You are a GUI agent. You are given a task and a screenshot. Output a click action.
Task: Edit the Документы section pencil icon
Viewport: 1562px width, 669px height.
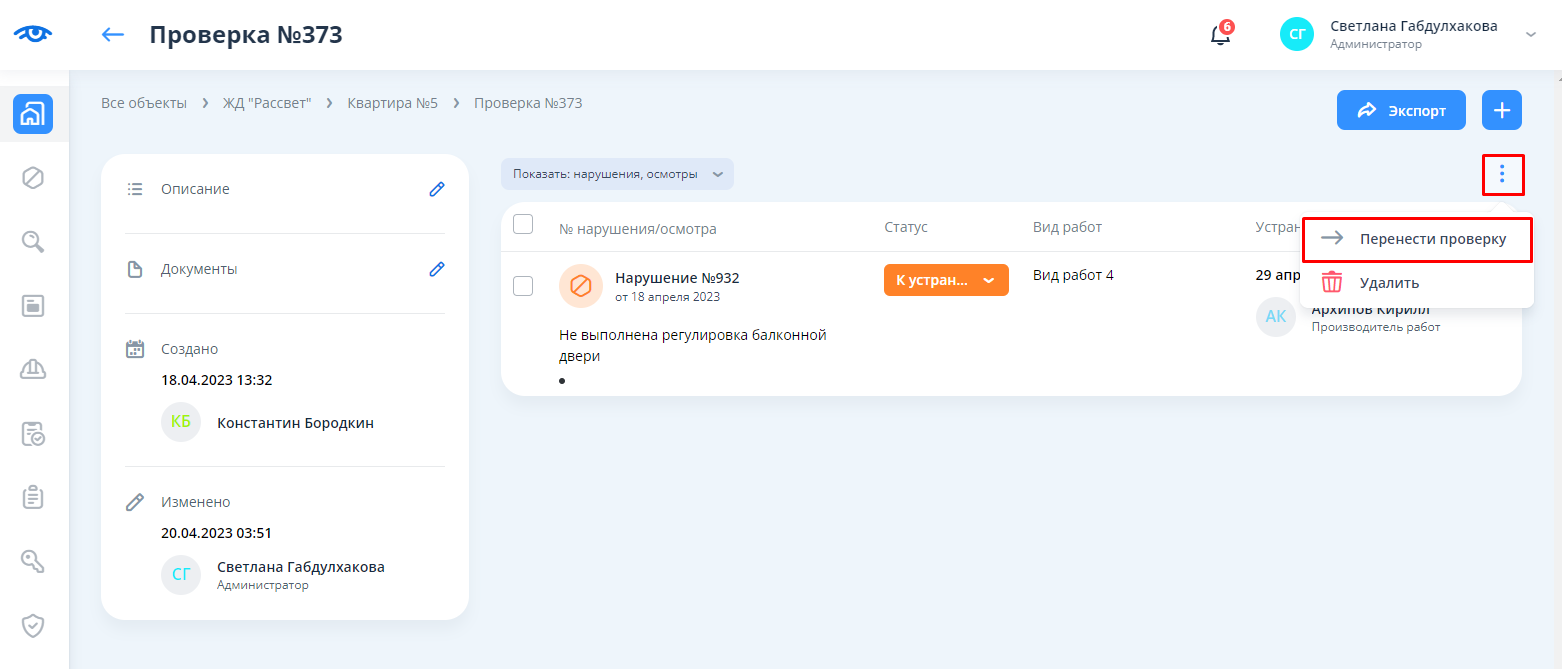click(436, 269)
